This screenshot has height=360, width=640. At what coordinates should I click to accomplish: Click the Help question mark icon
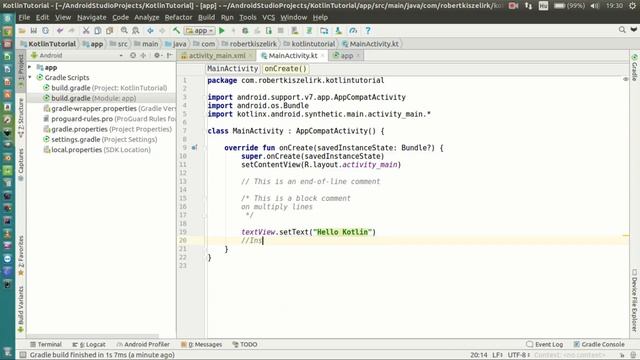pos(368,31)
